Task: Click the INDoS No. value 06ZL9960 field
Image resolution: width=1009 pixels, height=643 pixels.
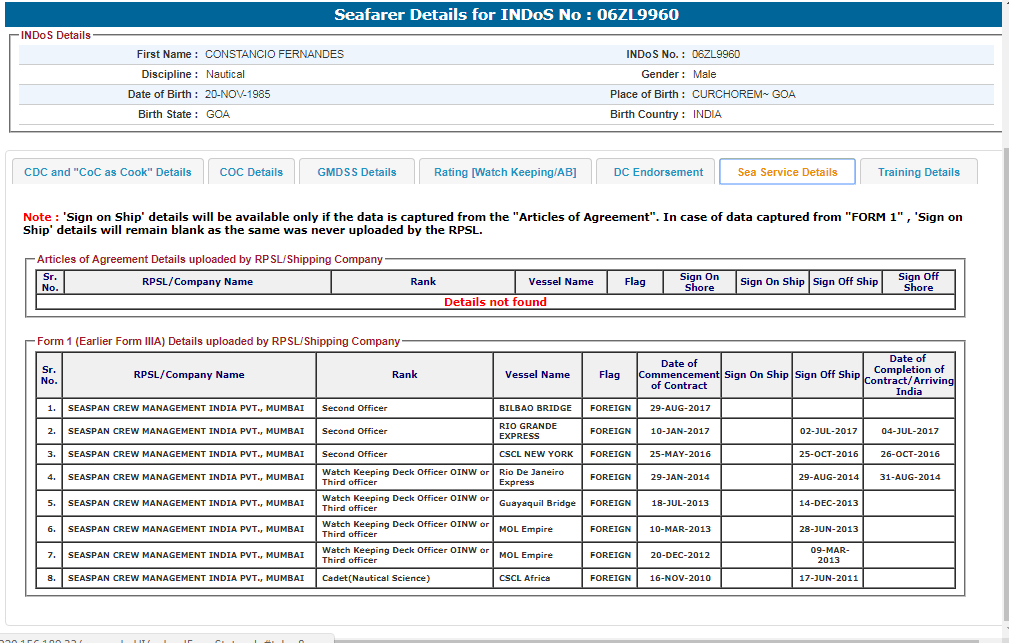Action: point(716,55)
